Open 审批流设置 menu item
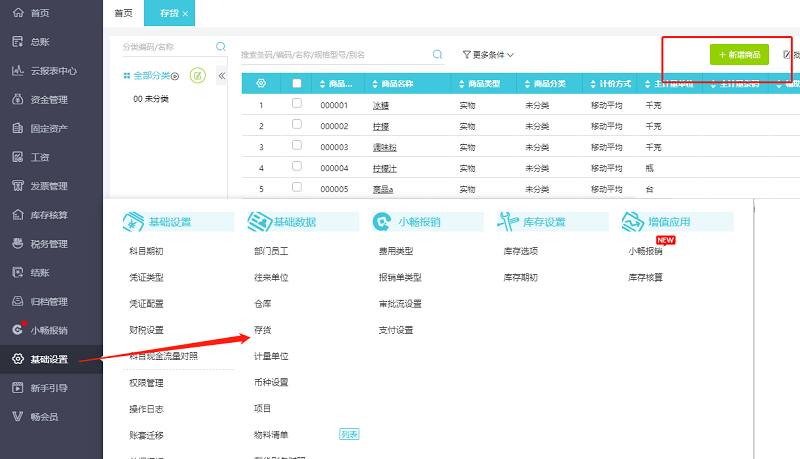800x459 pixels. point(400,303)
